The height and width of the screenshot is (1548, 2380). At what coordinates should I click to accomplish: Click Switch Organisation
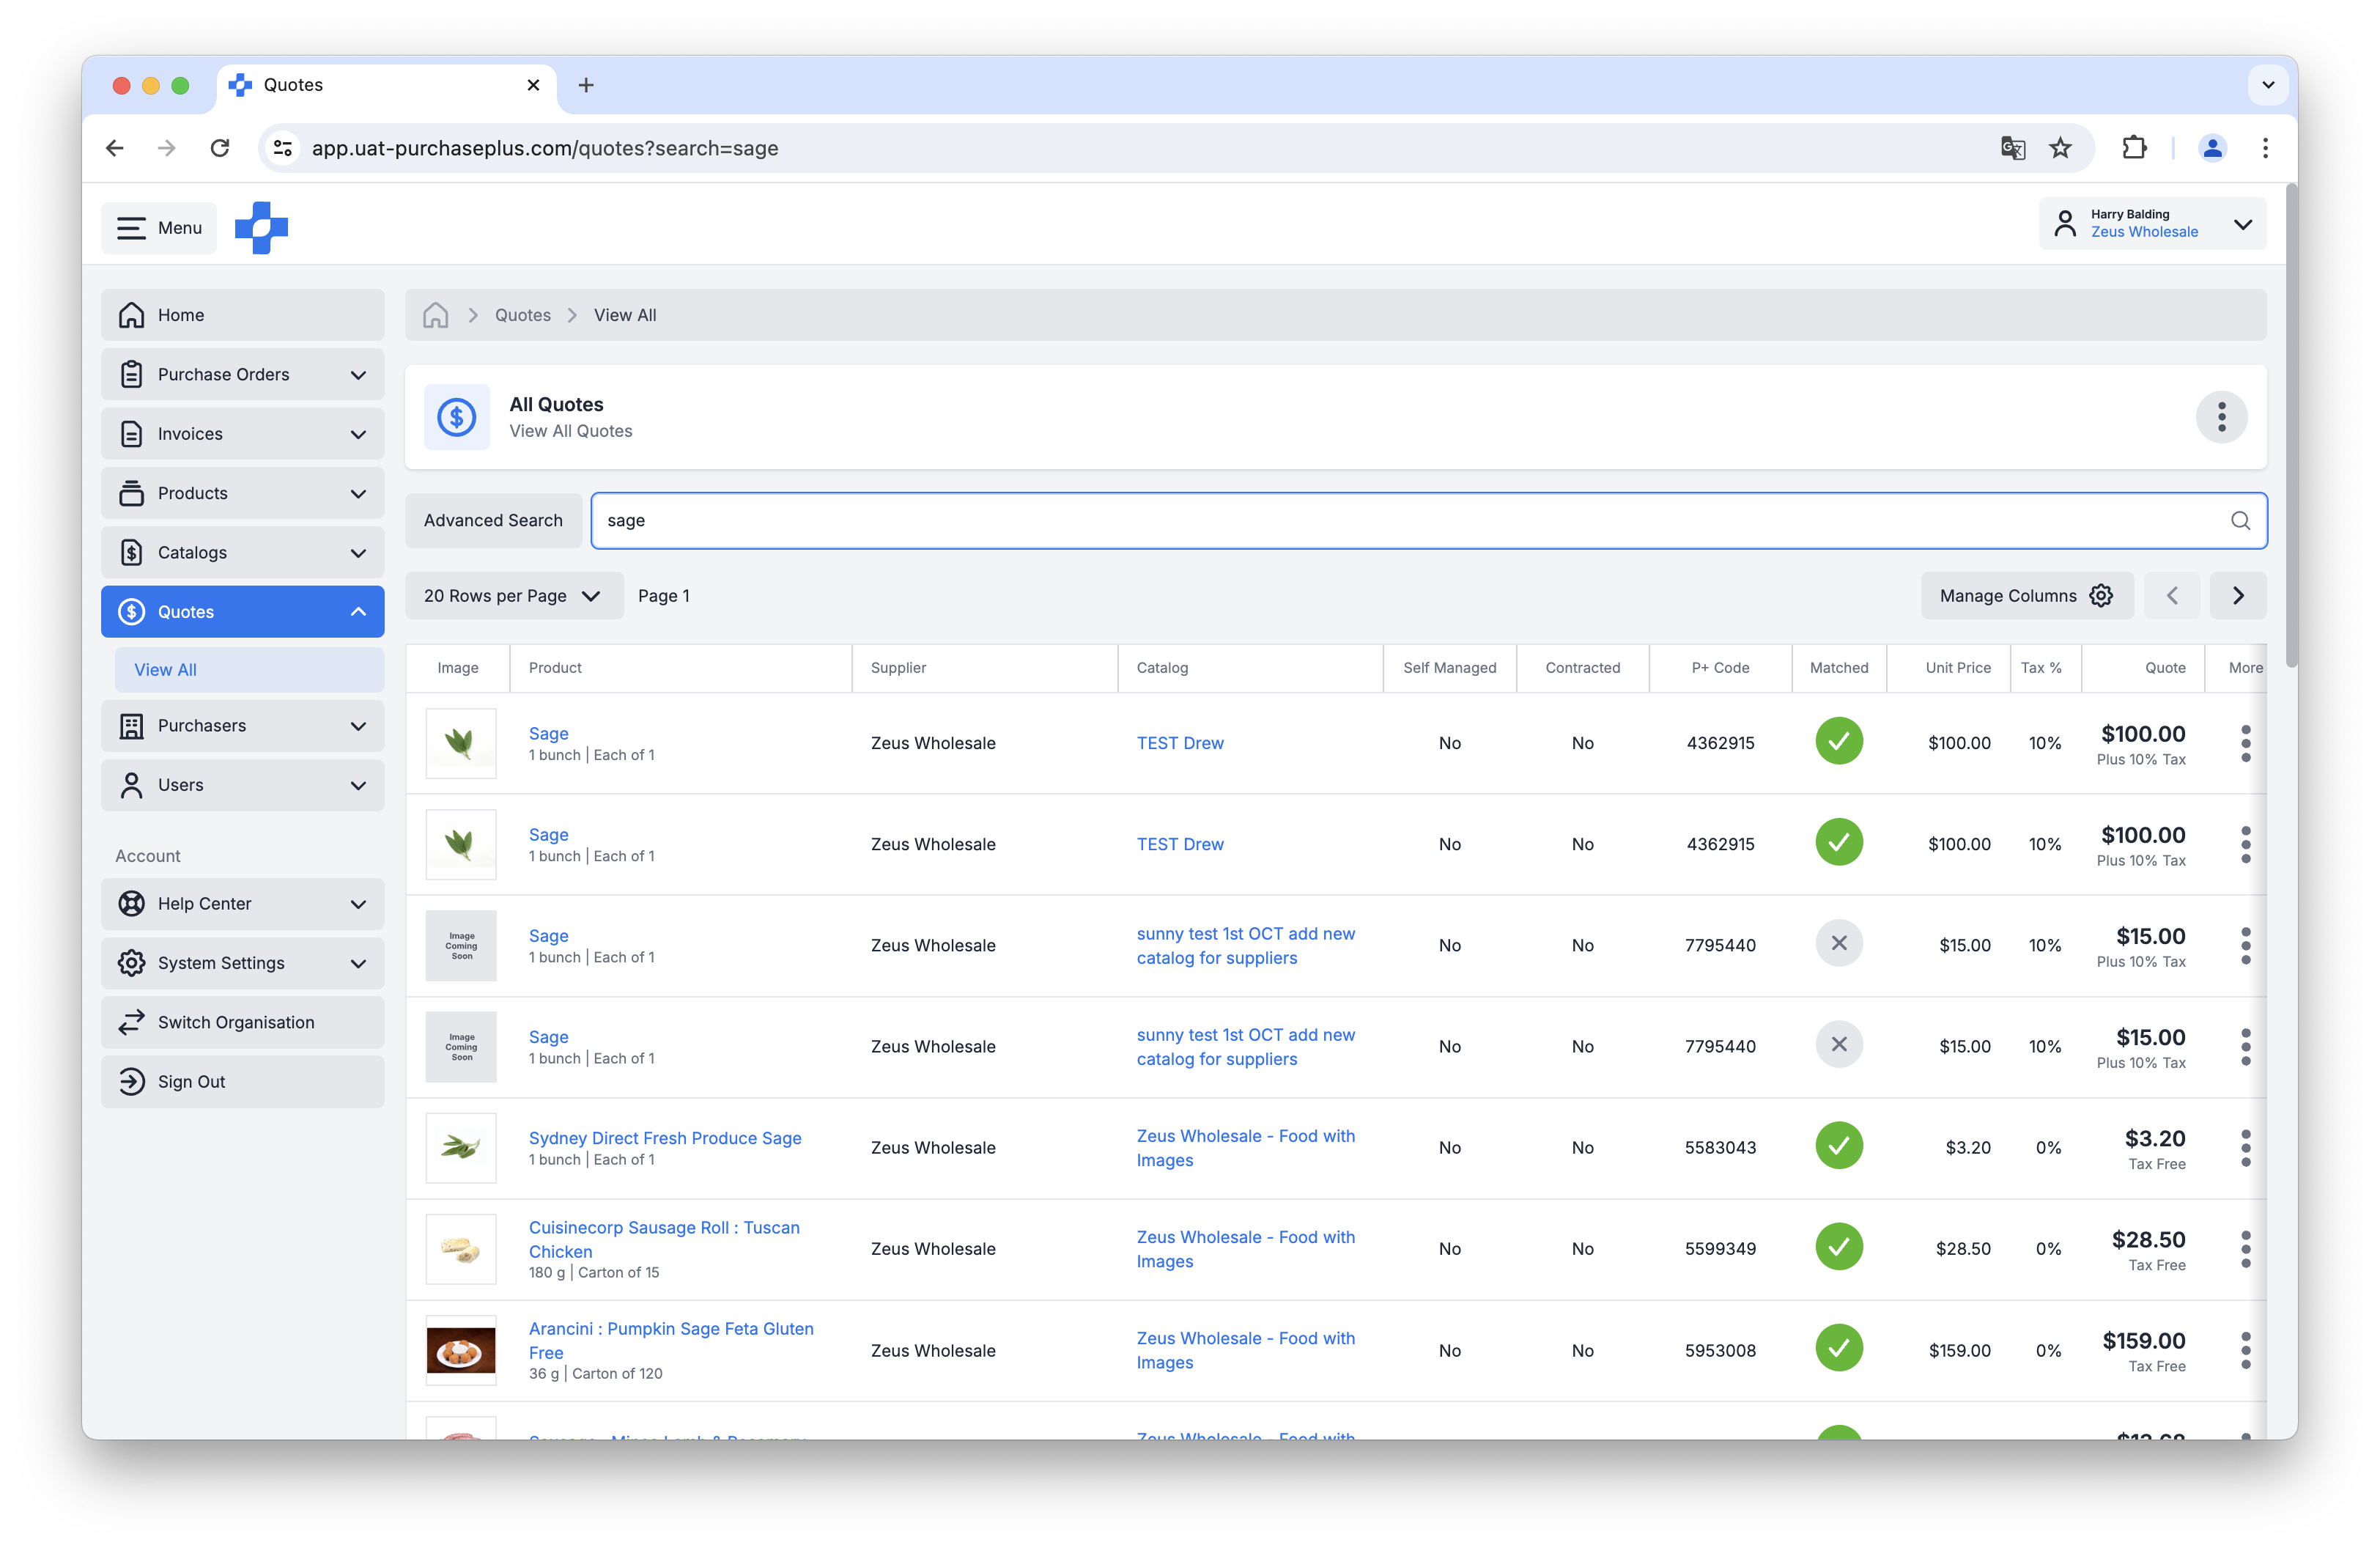coord(242,1022)
